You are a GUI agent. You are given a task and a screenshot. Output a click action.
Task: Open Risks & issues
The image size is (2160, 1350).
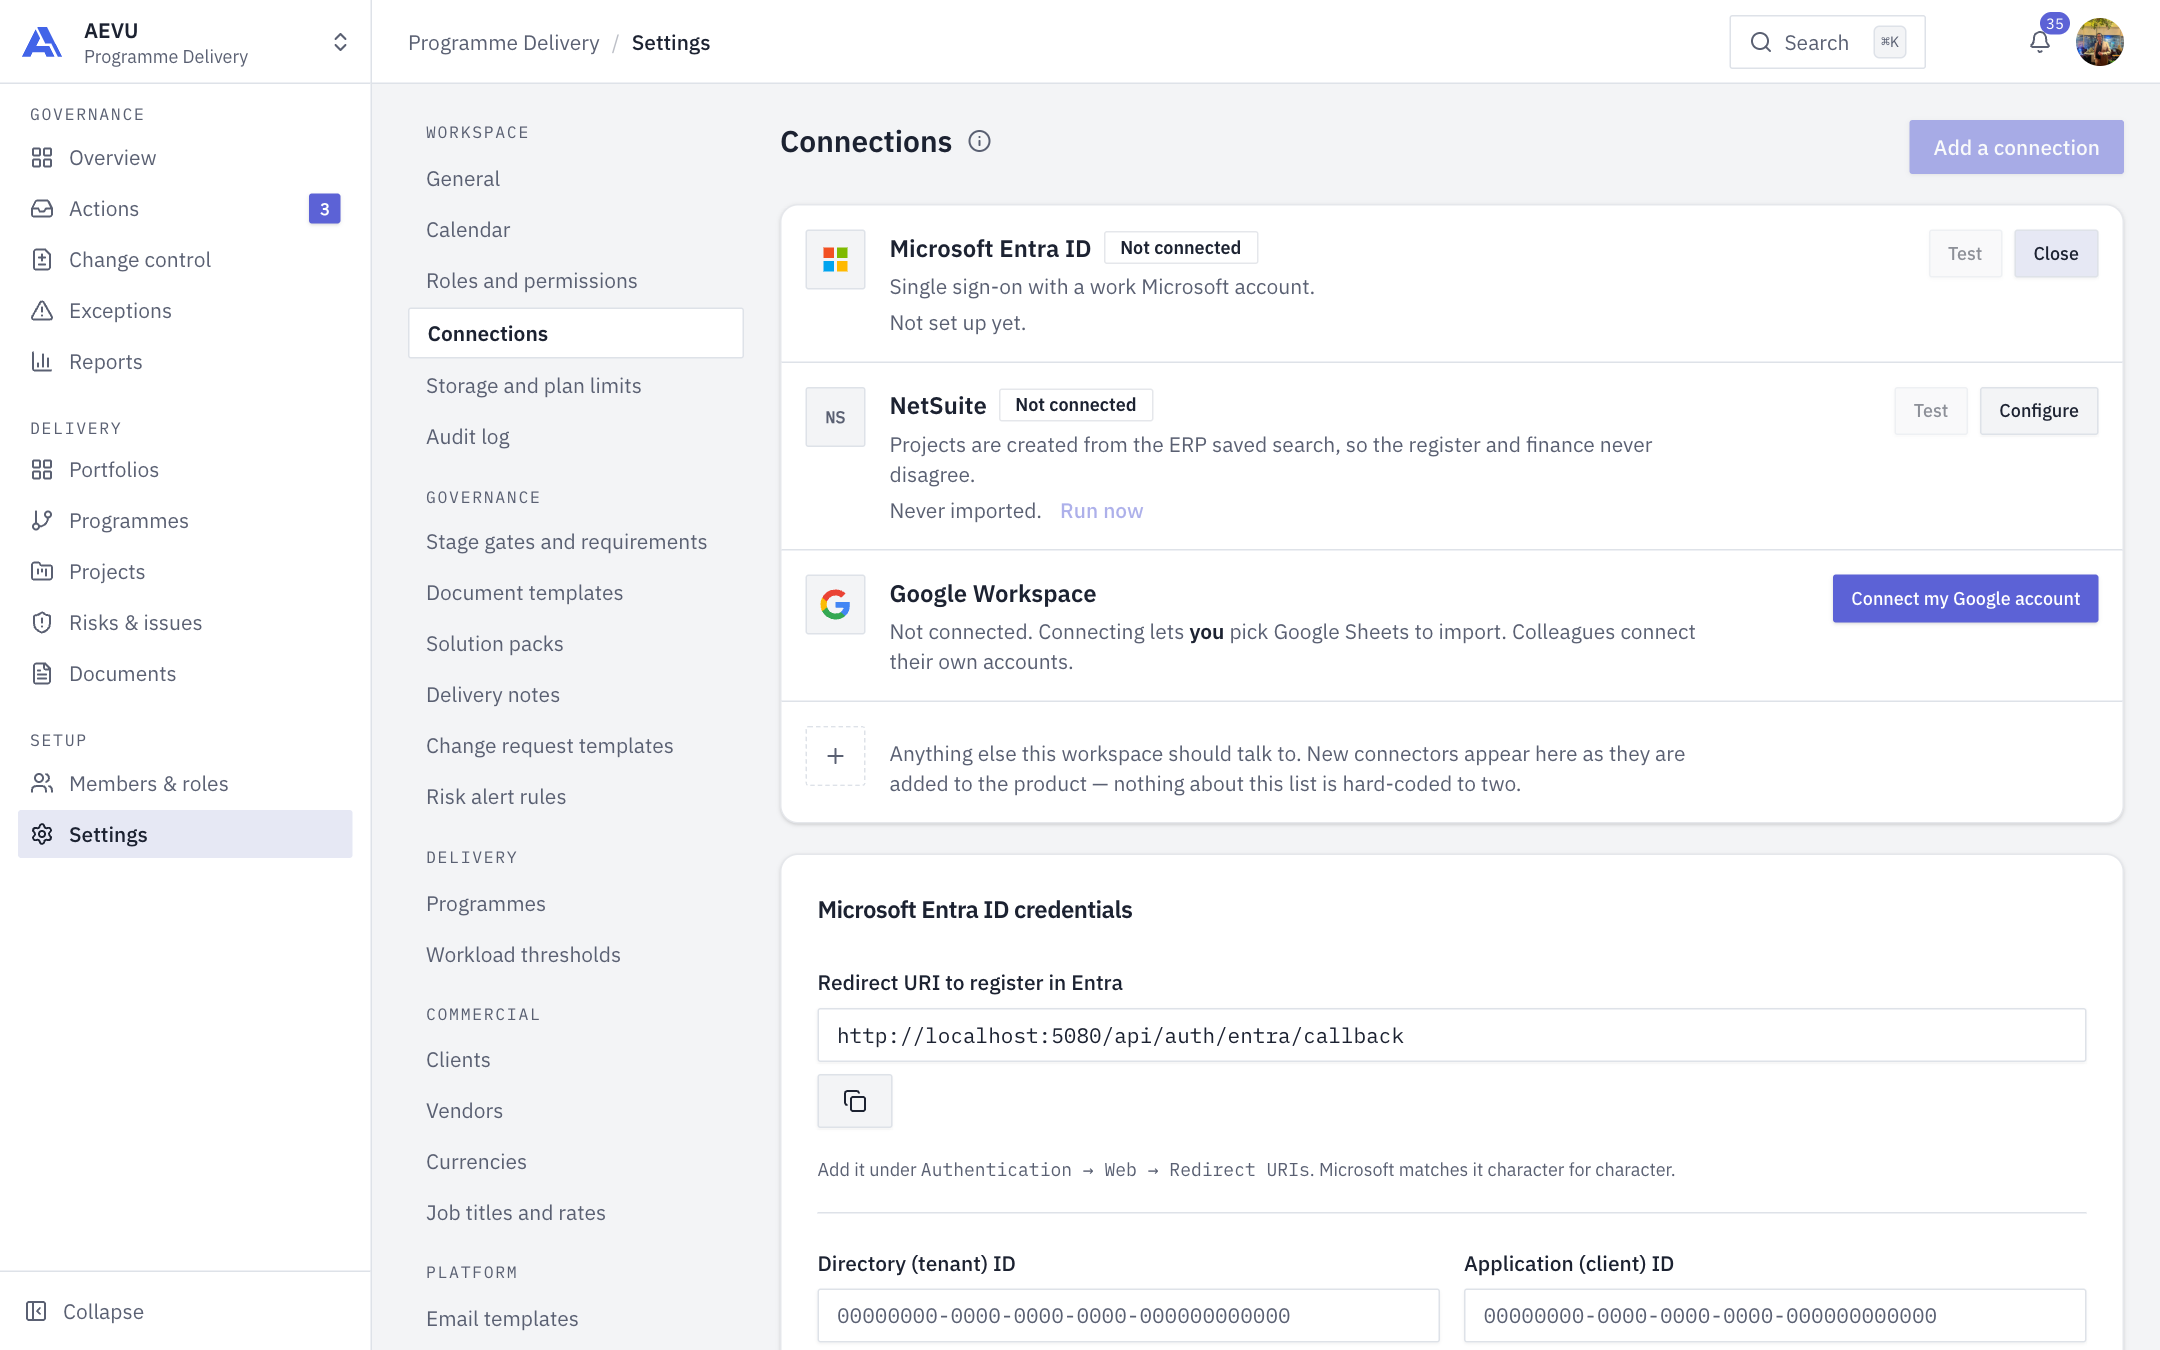tap(185, 623)
